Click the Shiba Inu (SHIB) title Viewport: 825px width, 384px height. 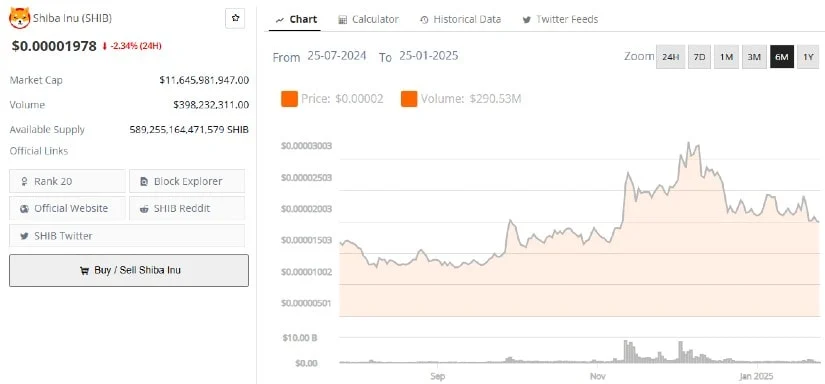(x=73, y=18)
